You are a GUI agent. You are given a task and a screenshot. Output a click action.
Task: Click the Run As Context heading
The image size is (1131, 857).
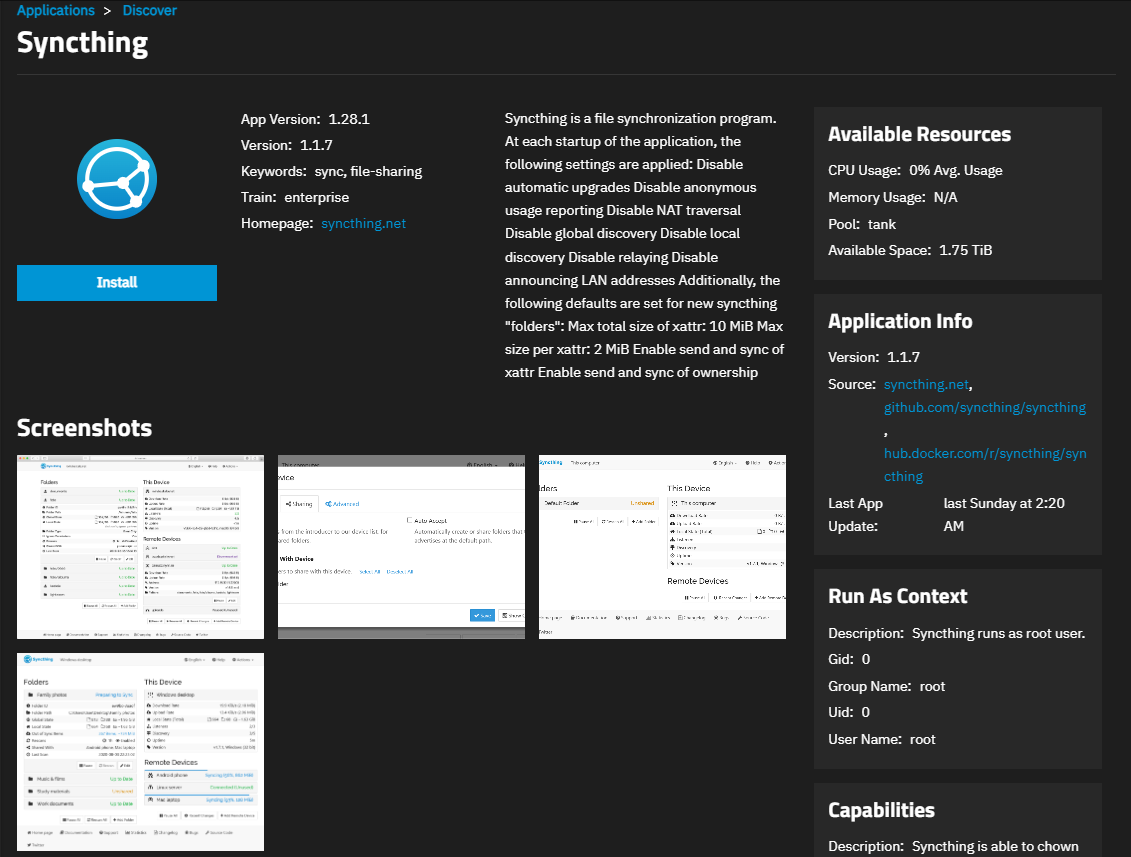pyautogui.click(x=898, y=596)
